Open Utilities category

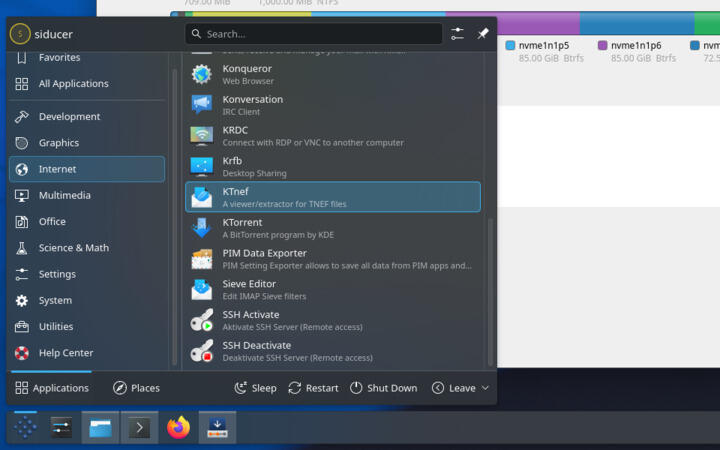87,326
